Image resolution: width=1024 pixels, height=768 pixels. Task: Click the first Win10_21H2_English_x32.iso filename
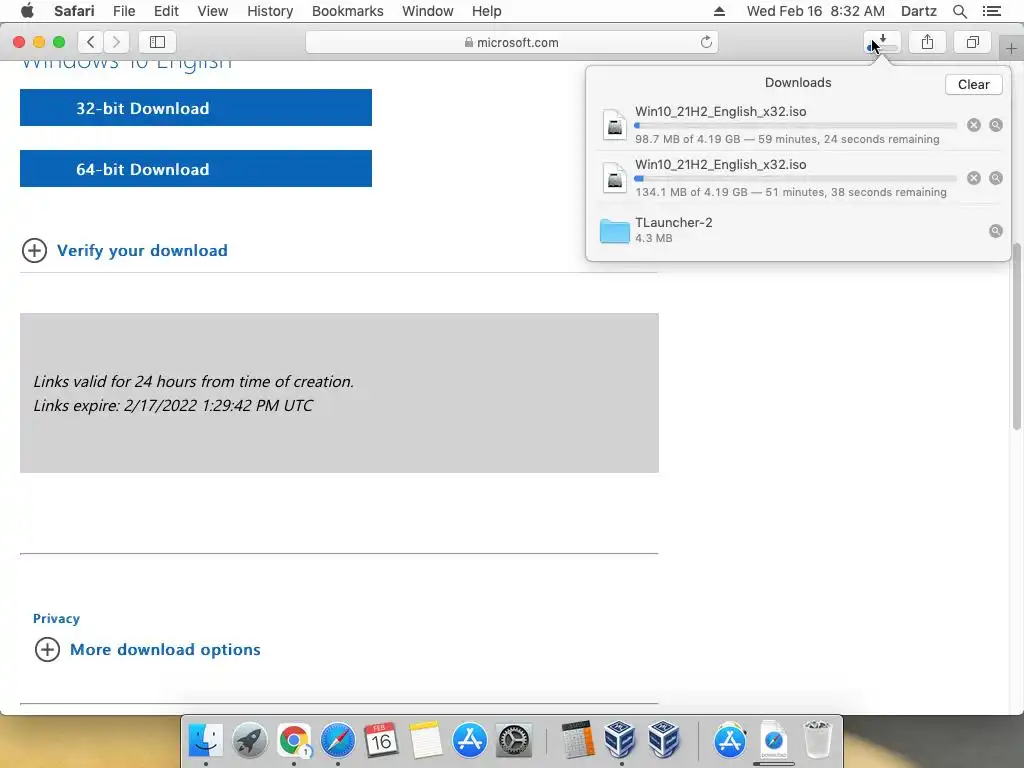pos(720,112)
